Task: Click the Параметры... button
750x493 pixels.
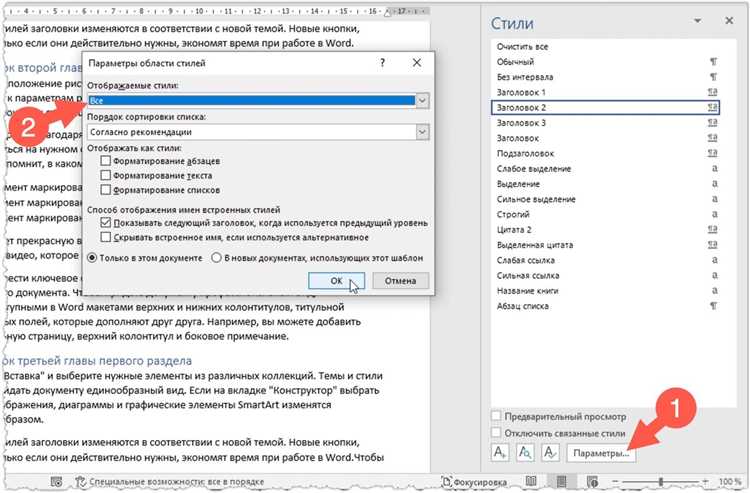Action: click(601, 453)
